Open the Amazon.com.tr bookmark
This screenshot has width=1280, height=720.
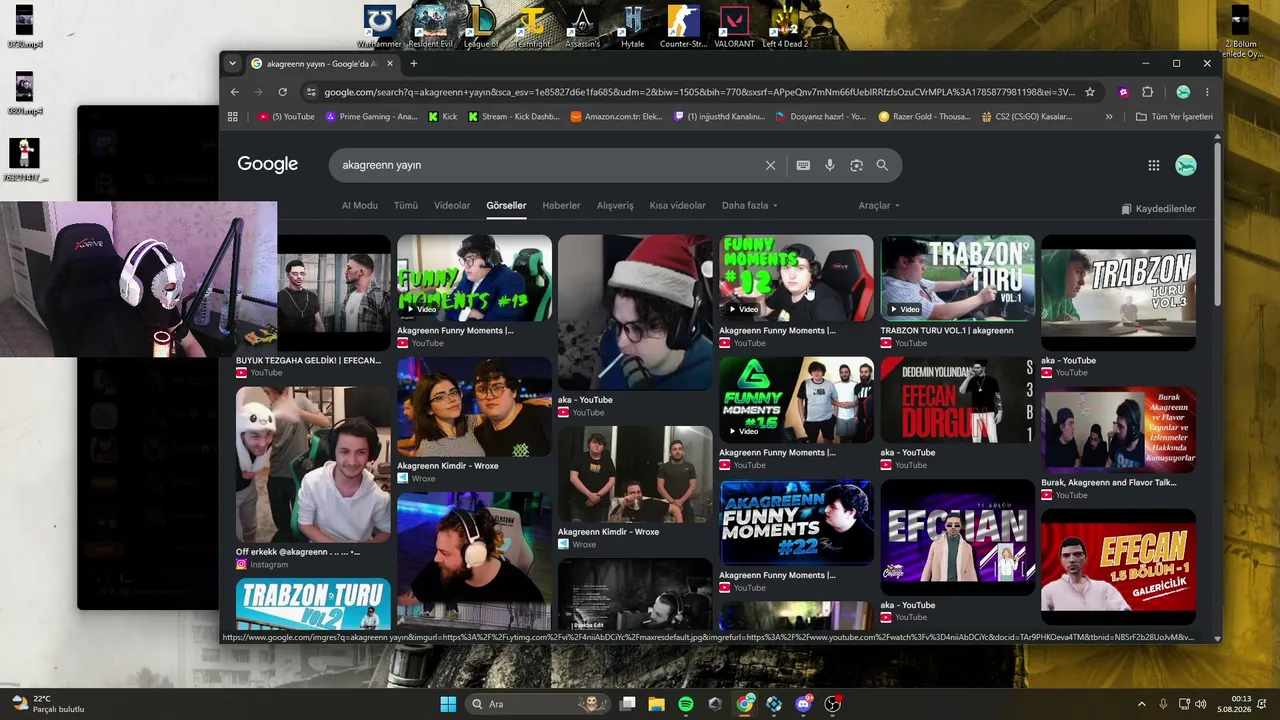616,117
